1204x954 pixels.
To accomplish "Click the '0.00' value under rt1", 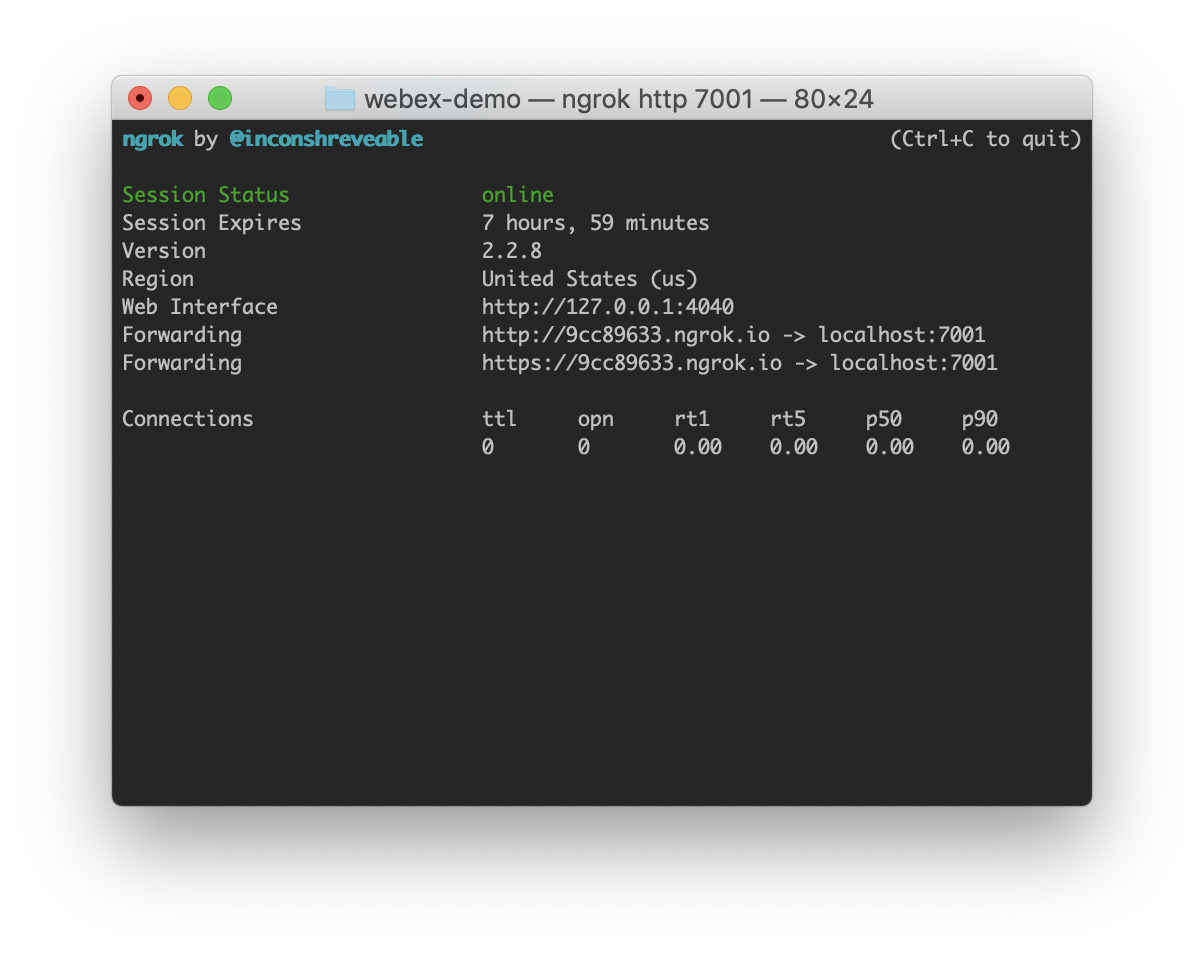I will coord(698,447).
